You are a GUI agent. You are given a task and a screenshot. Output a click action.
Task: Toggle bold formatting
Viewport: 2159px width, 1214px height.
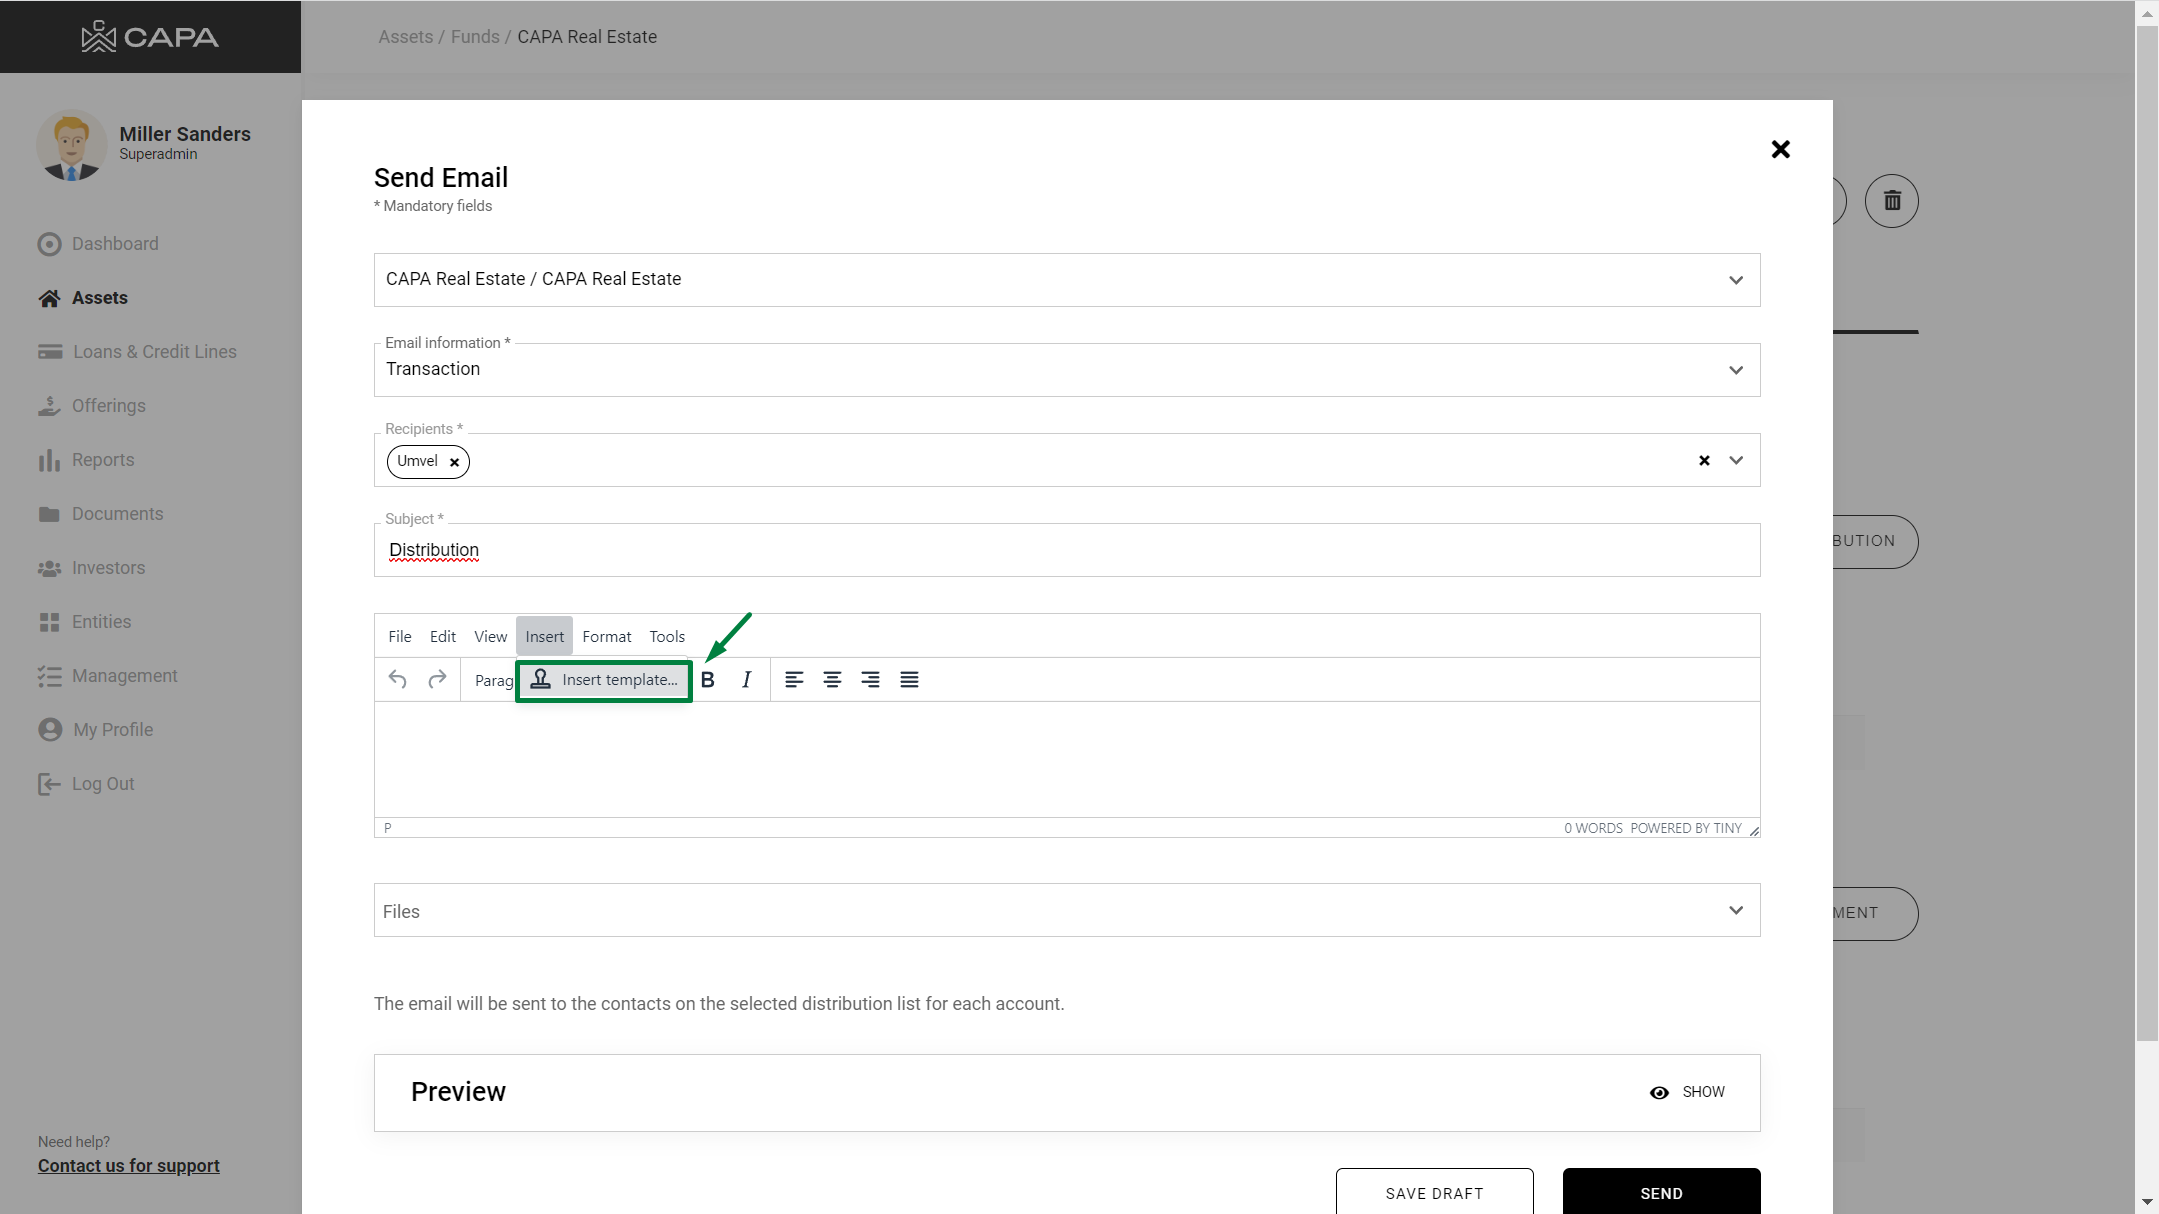point(708,680)
